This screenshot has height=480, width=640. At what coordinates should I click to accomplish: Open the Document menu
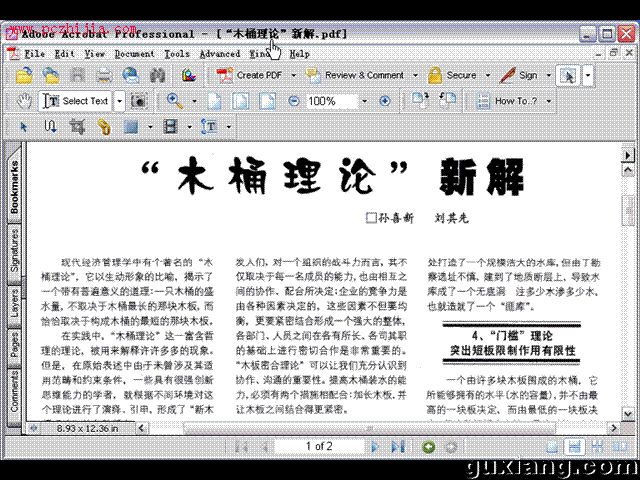135,54
